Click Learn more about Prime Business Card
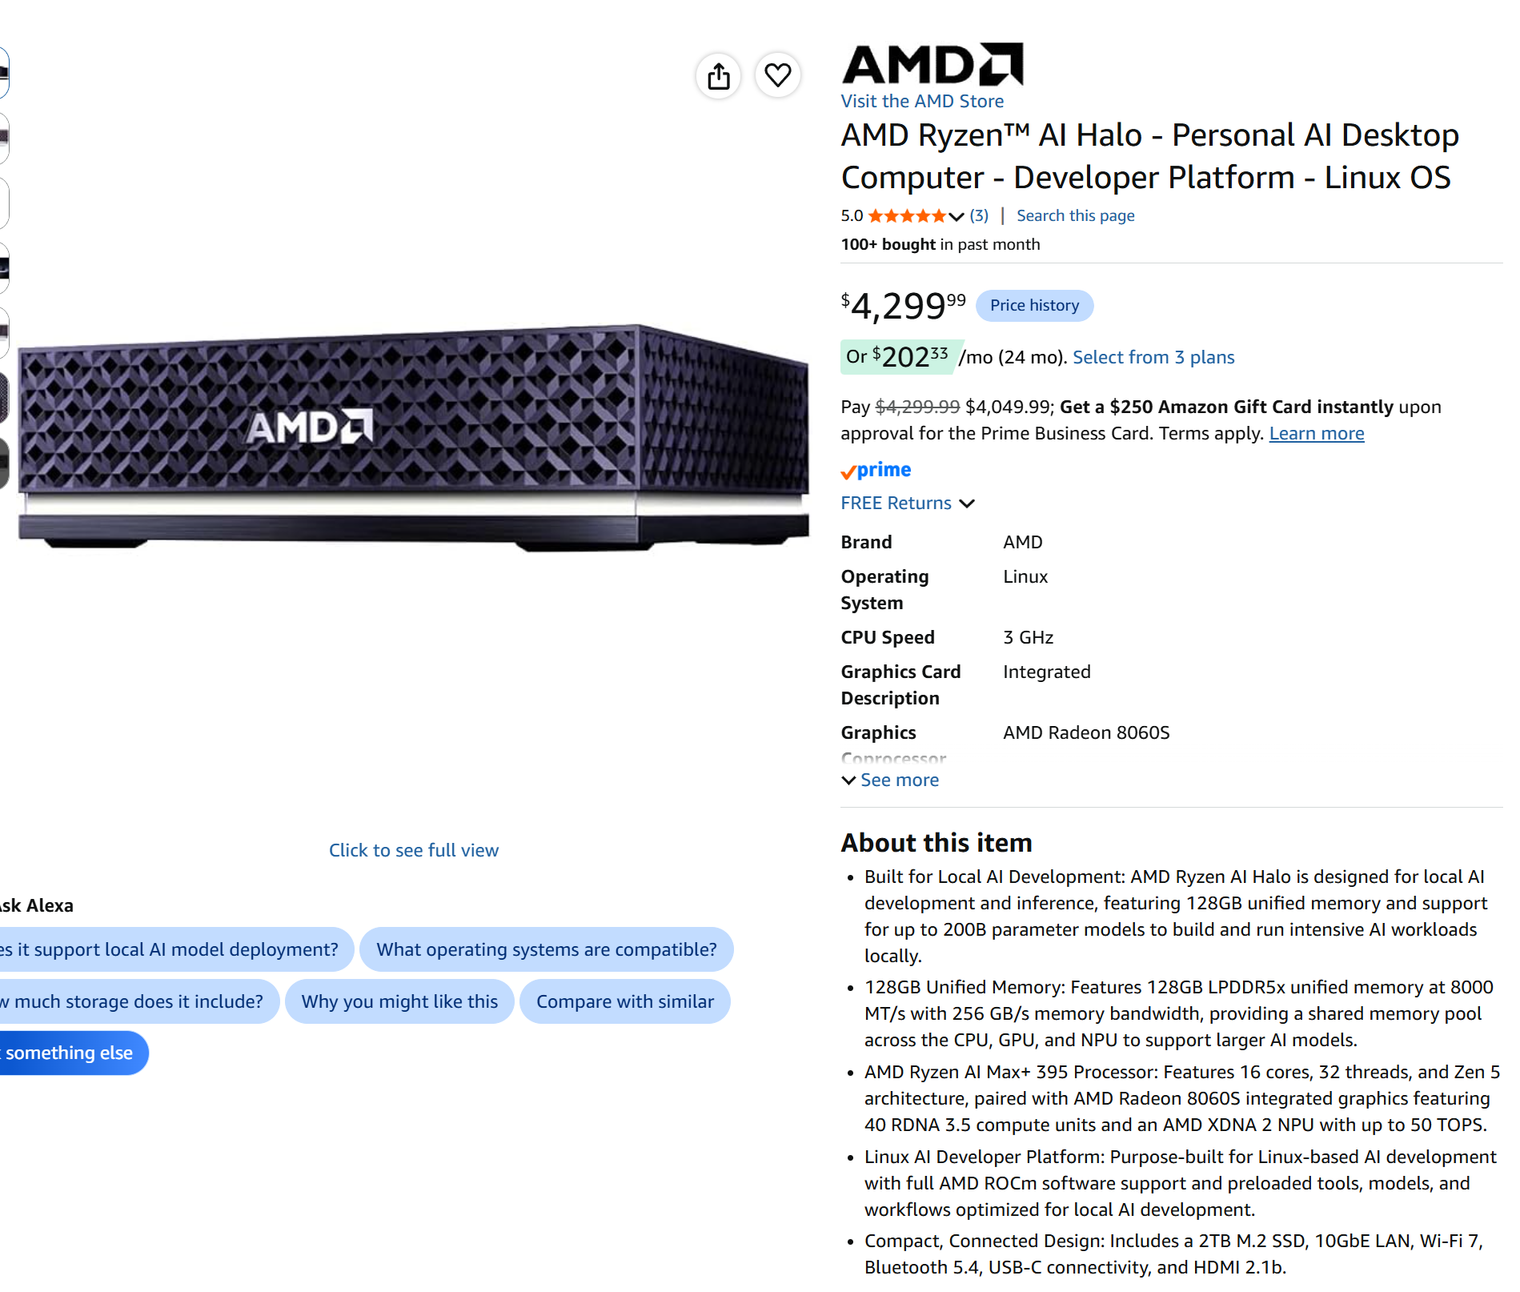 [x=1316, y=433]
